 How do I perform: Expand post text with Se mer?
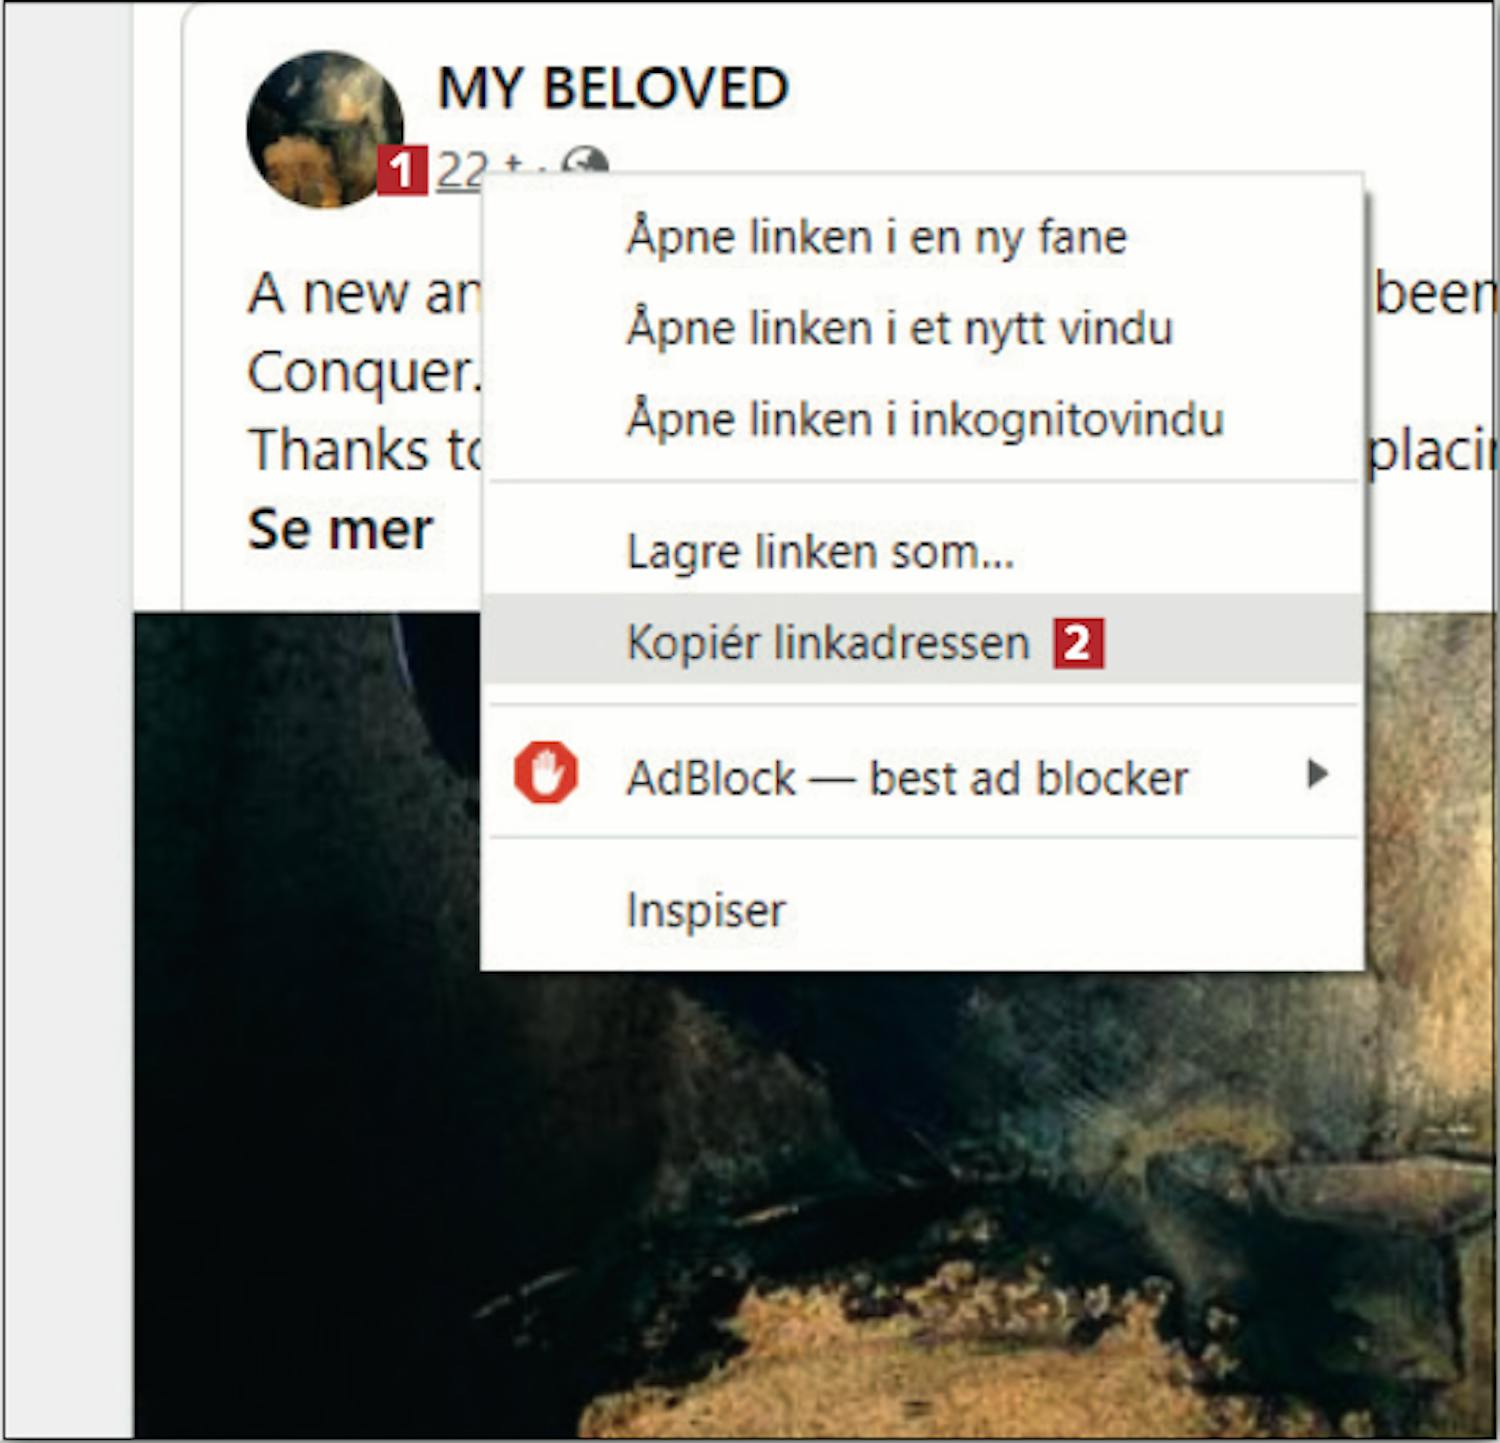(340, 529)
